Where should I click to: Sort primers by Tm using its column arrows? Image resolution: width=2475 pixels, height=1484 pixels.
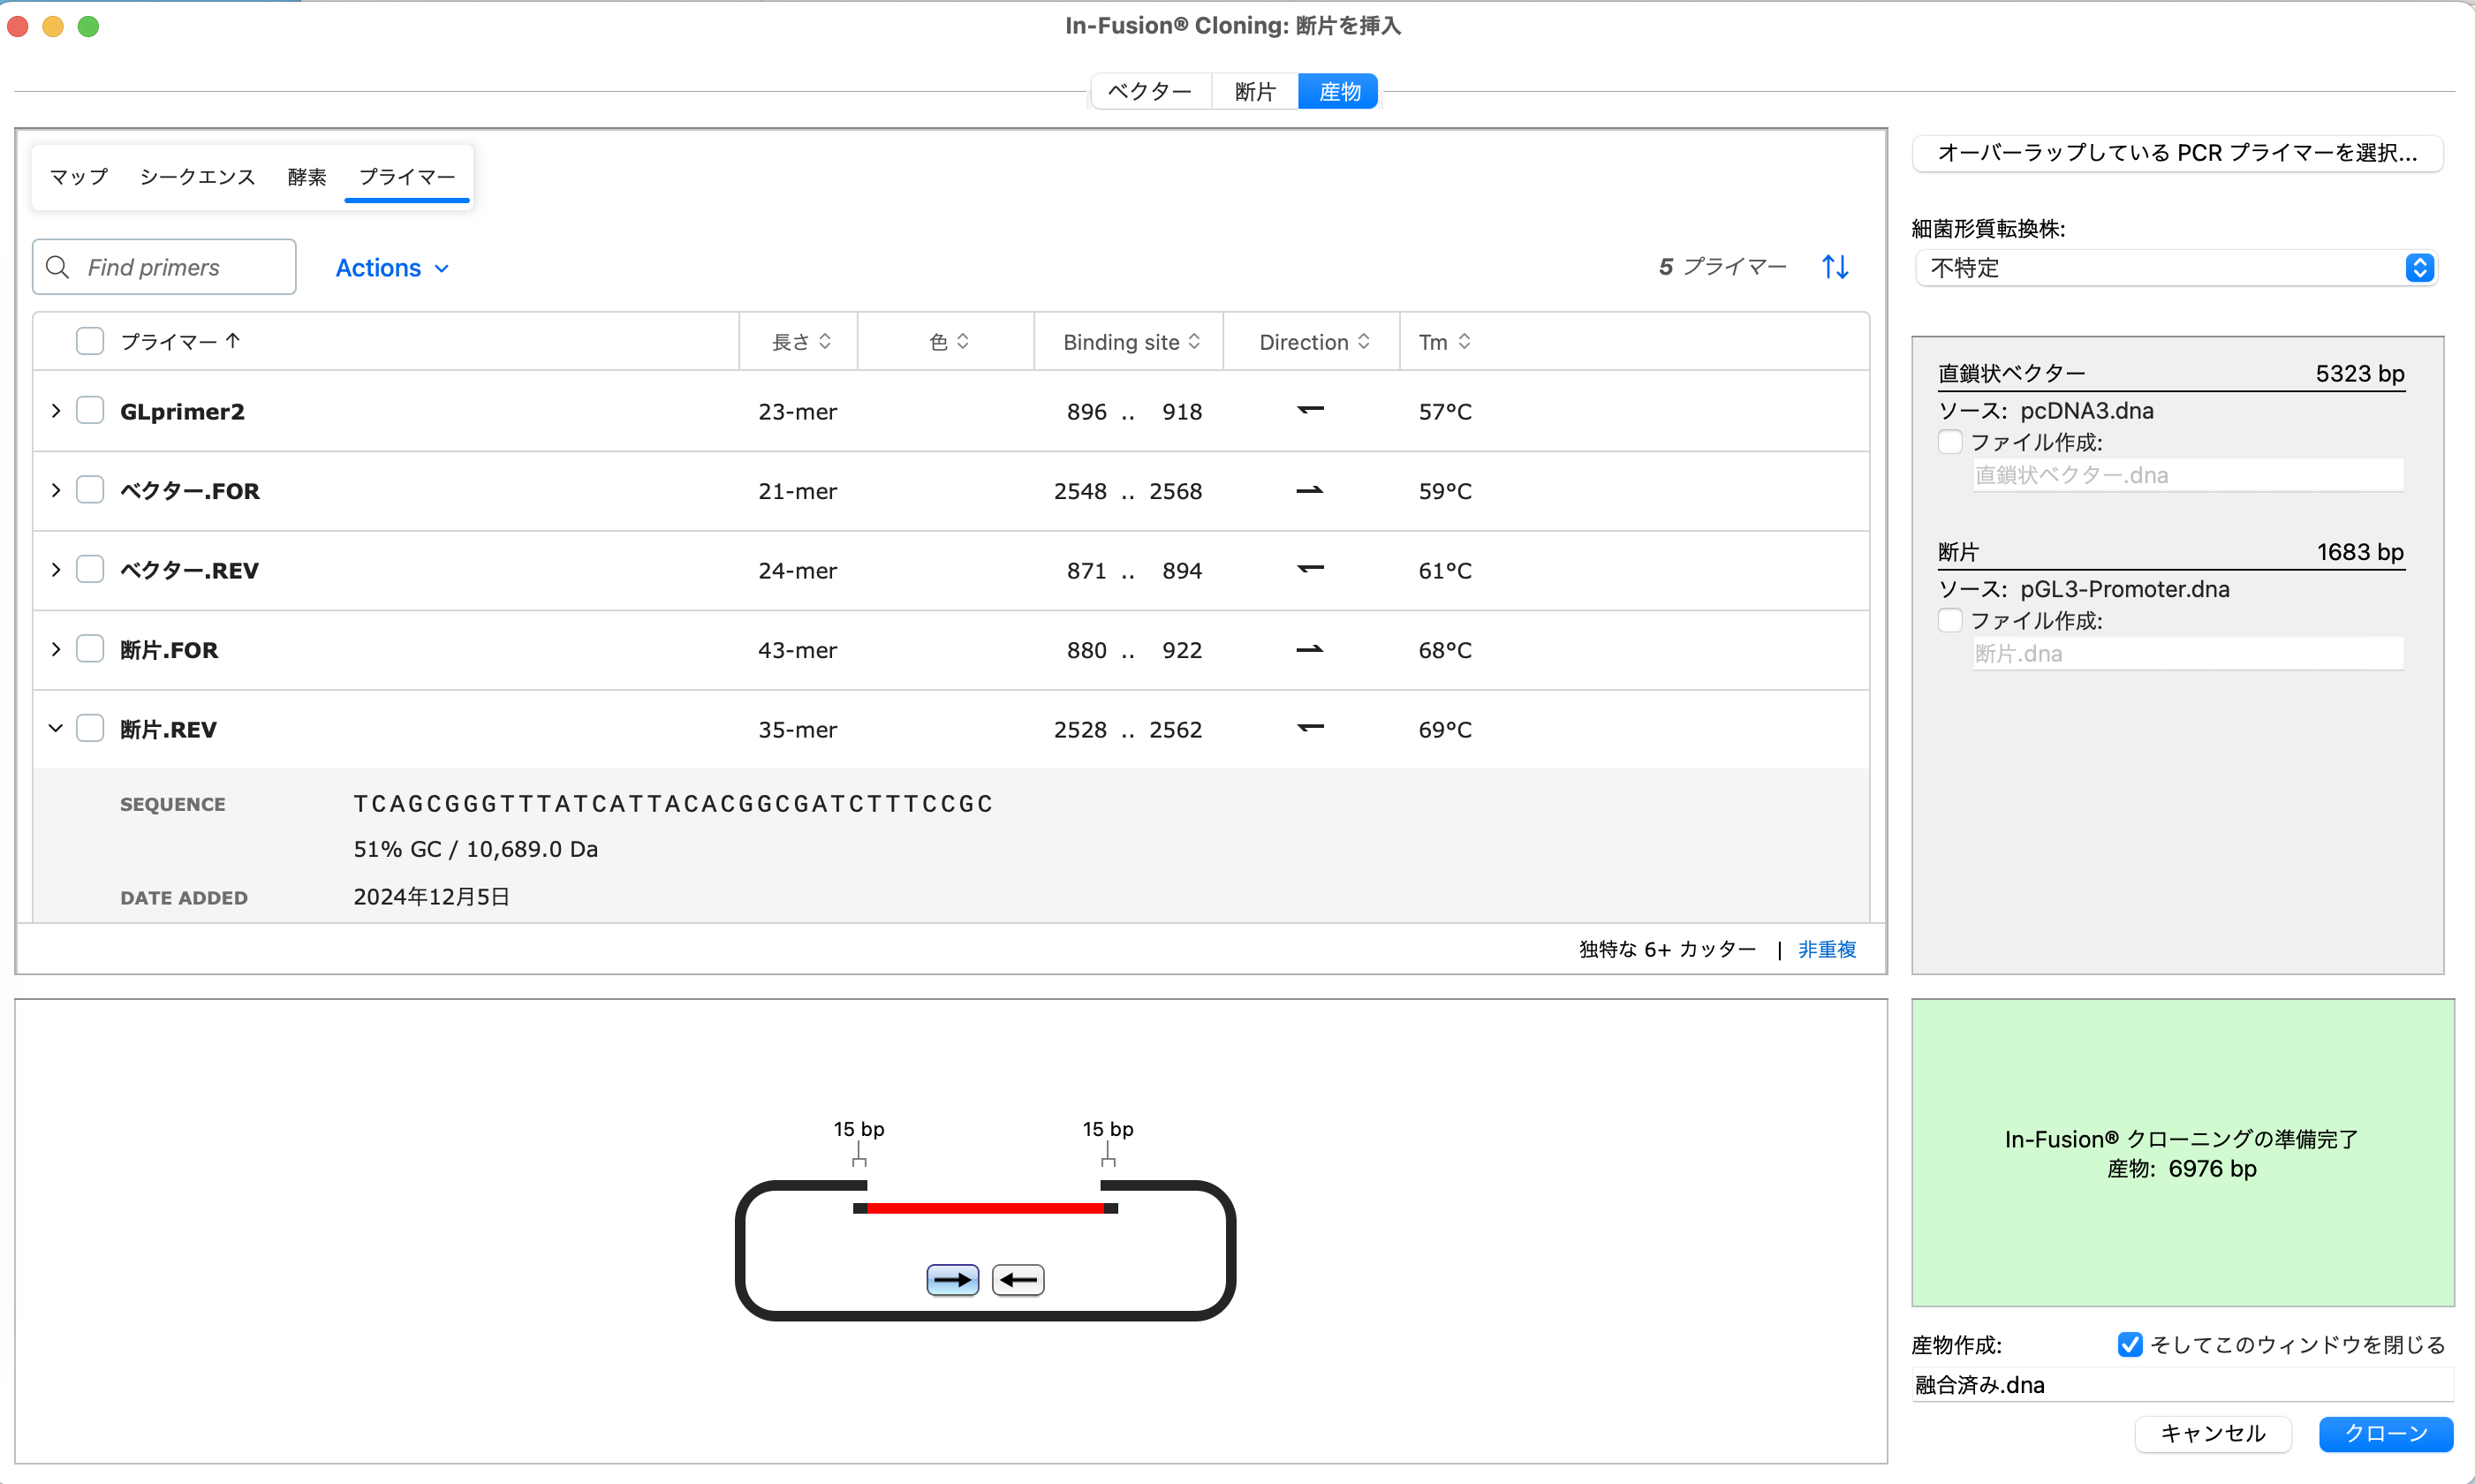(x=1465, y=341)
